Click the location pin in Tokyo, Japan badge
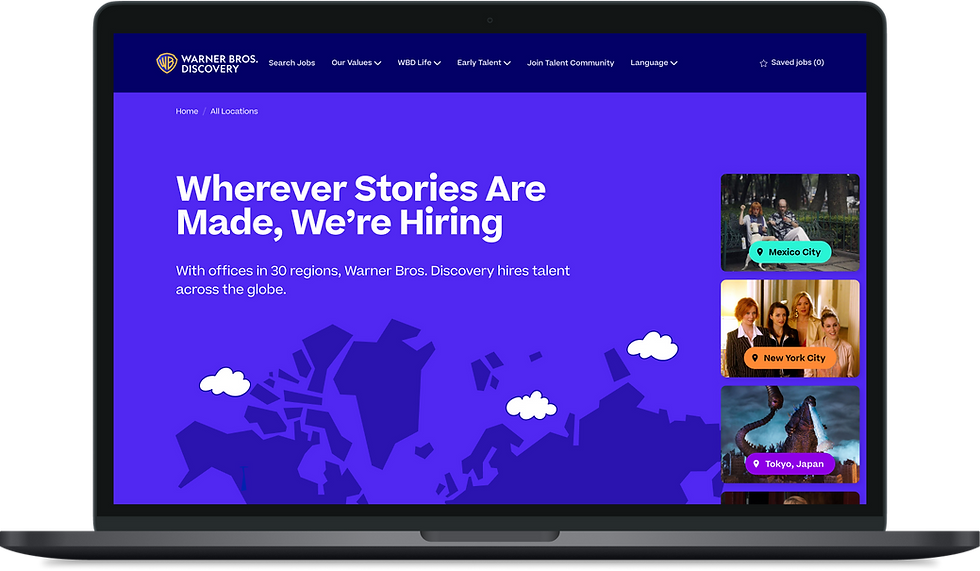The height and width of the screenshot is (571, 980). [x=756, y=464]
